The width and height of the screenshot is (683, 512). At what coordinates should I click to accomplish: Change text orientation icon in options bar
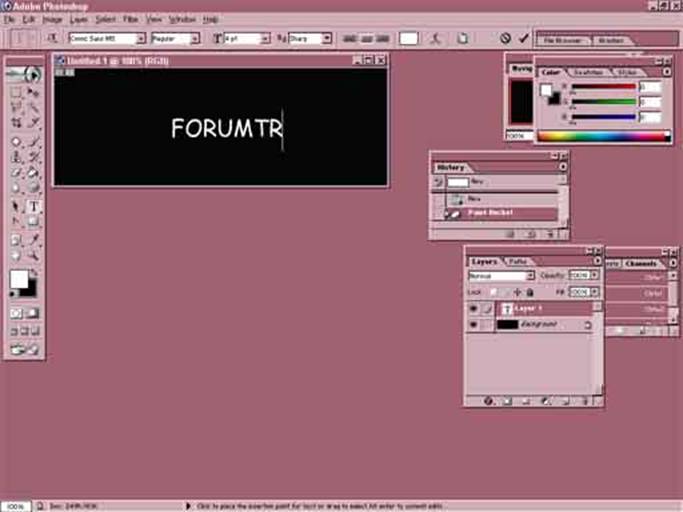tap(53, 38)
